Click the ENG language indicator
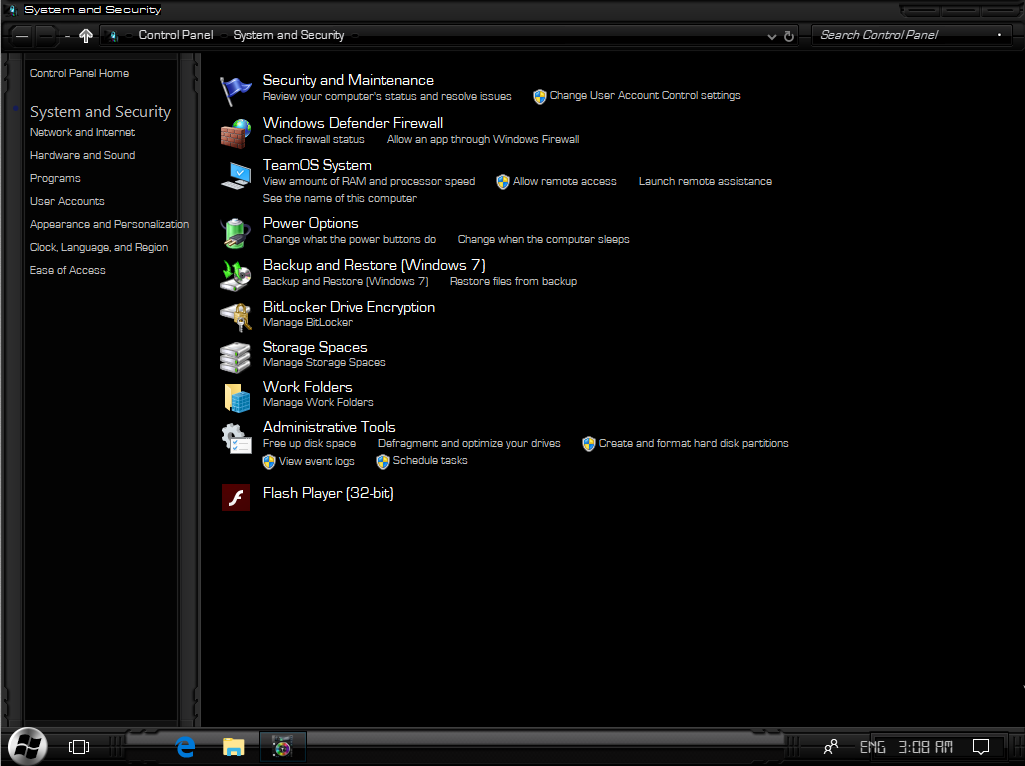 click(x=872, y=746)
